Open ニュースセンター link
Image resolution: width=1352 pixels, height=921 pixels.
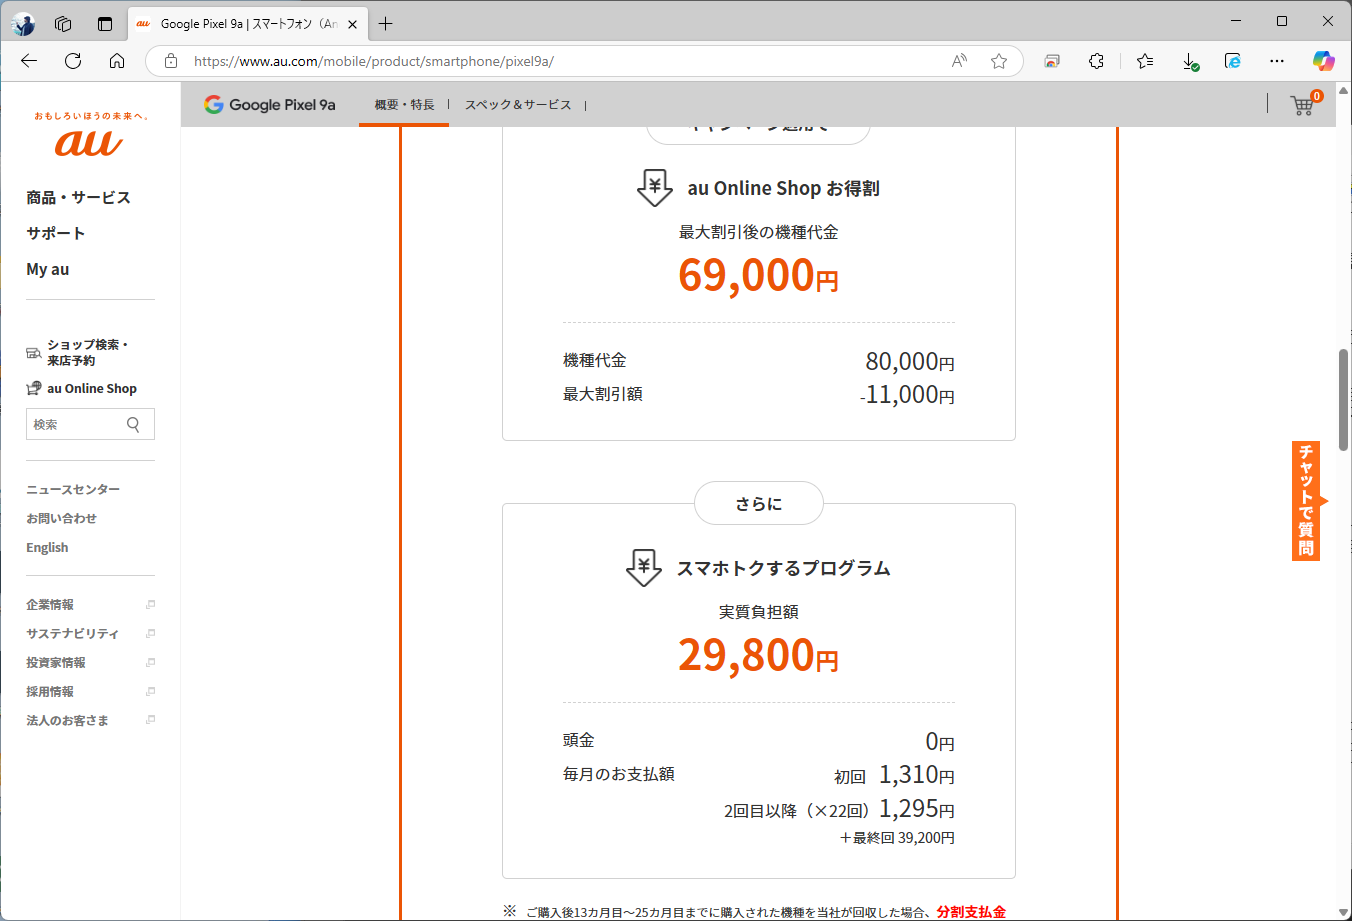point(73,489)
